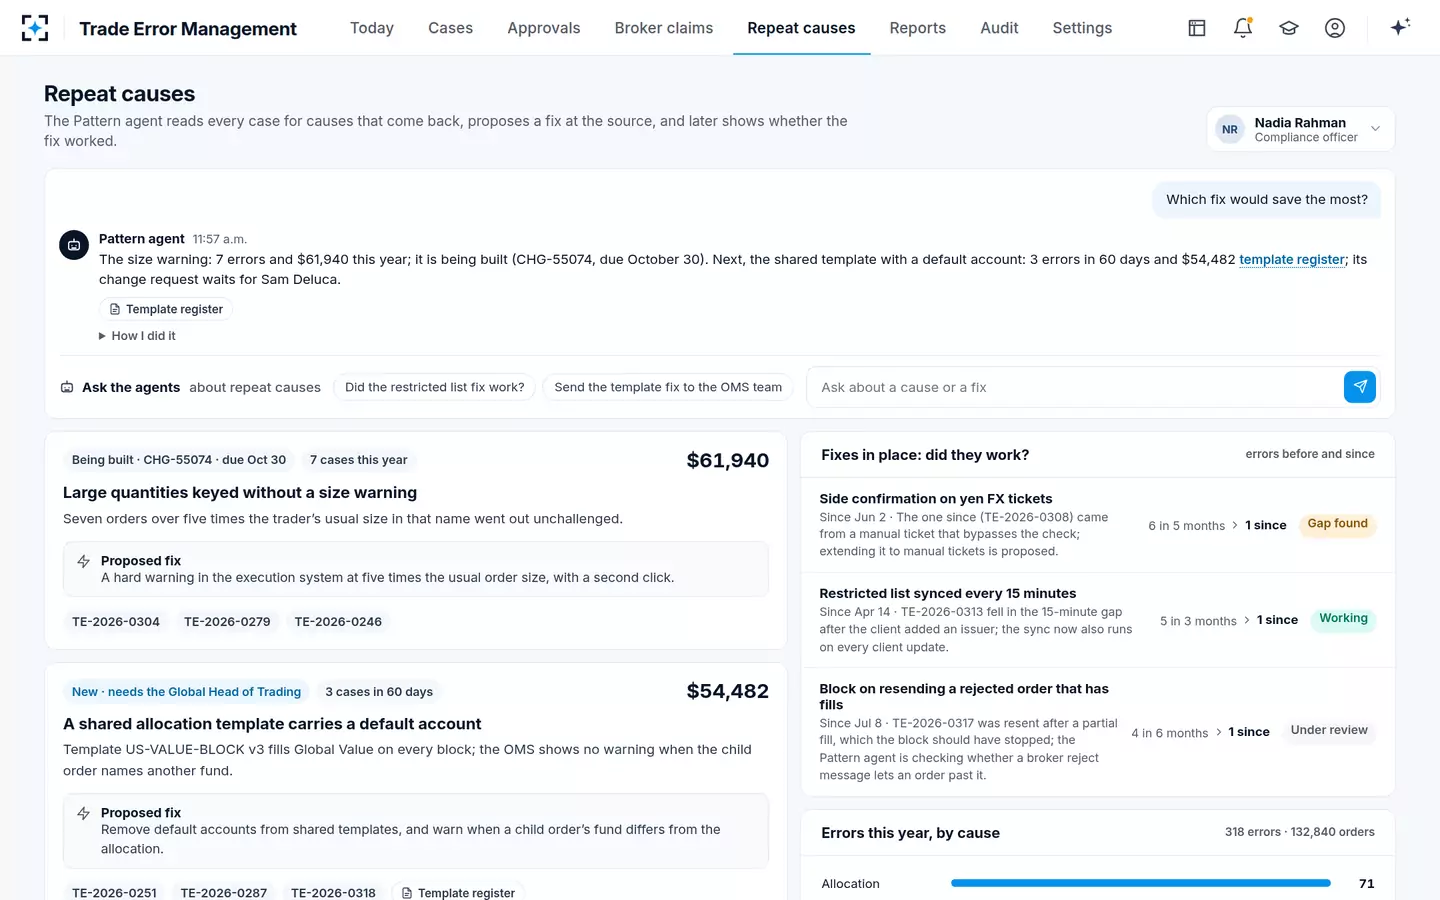Expand the How I did it disclosure
Viewport: 1440px width, 900px height.
coord(137,336)
